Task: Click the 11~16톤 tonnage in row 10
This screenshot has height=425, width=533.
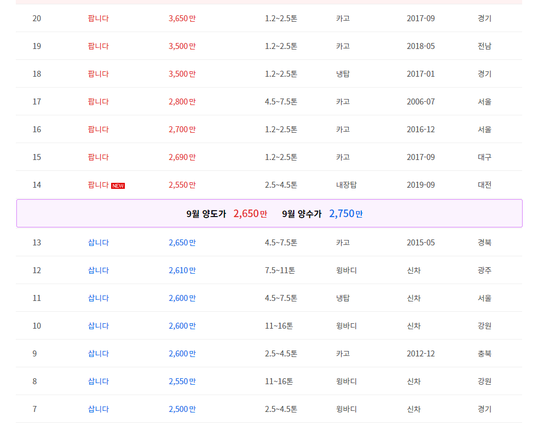Action: pos(279,326)
